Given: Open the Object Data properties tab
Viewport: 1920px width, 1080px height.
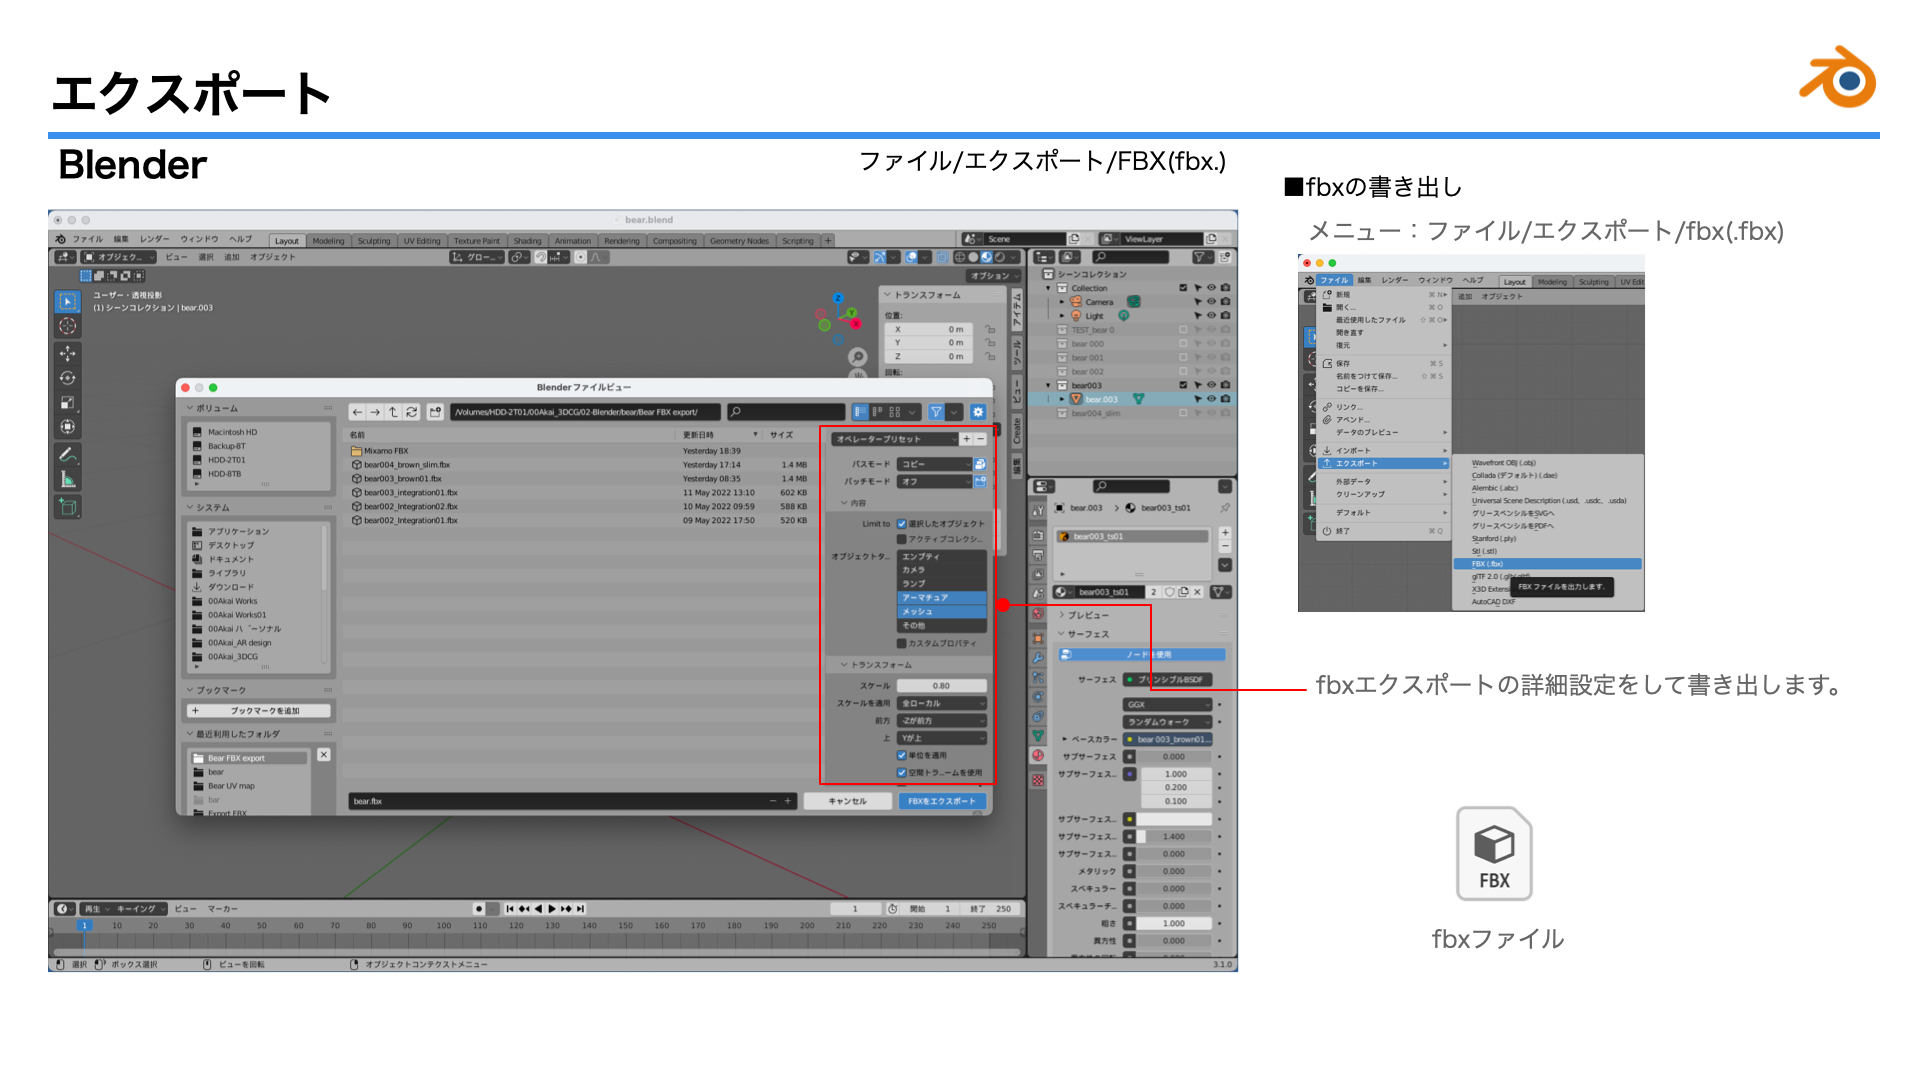Looking at the screenshot, I should click(x=1038, y=736).
